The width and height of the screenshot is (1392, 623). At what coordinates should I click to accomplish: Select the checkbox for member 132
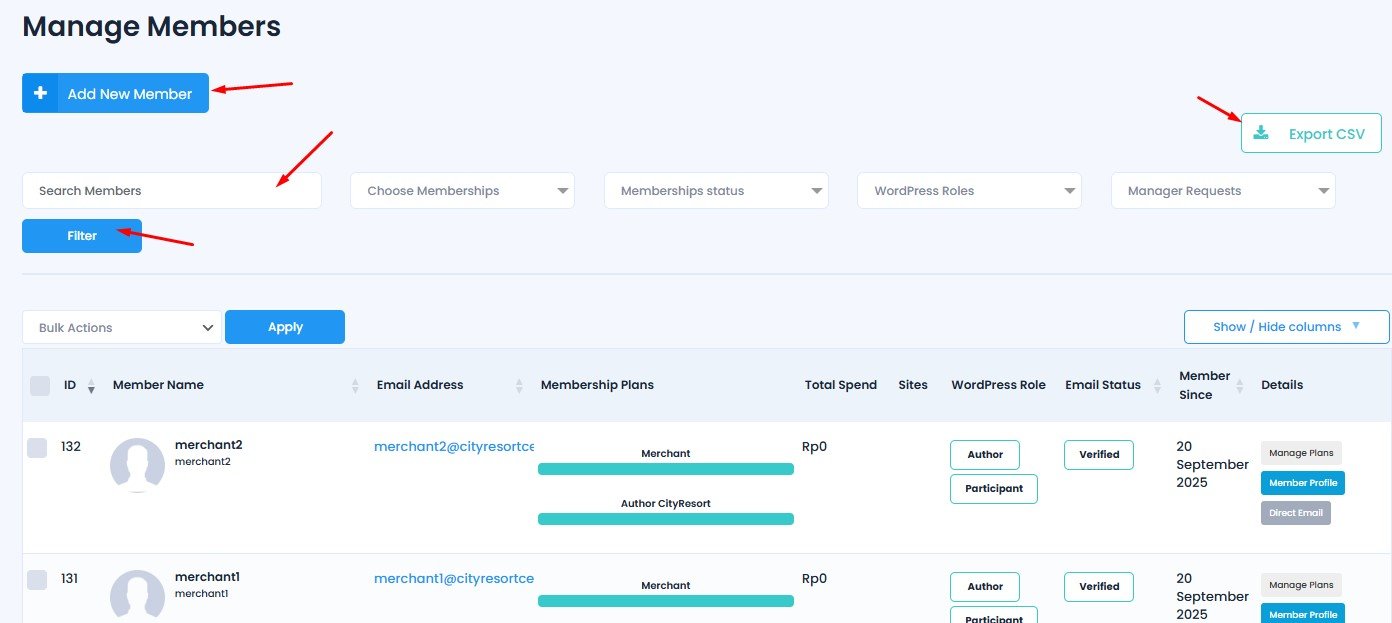(x=37, y=448)
